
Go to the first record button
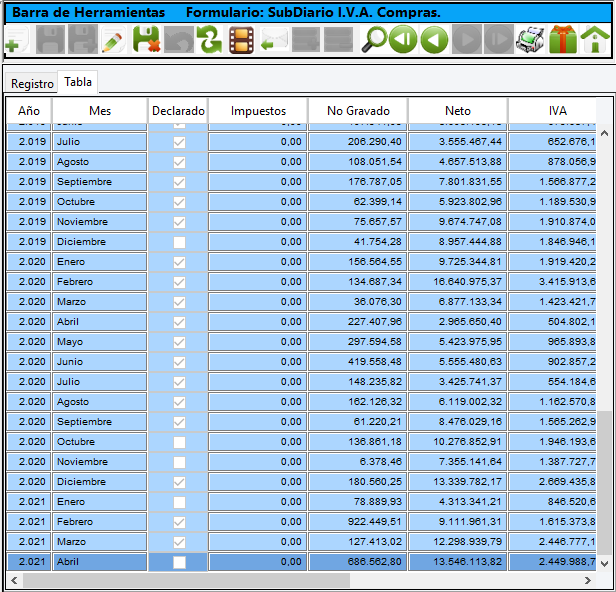coord(403,41)
